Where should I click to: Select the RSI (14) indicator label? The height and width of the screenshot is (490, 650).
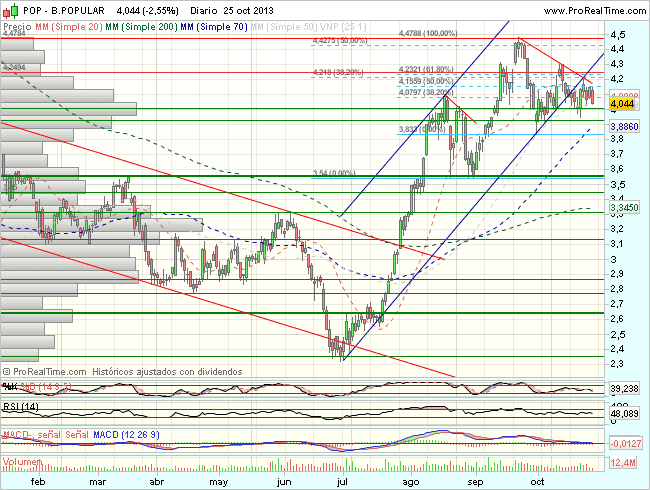(x=21, y=406)
